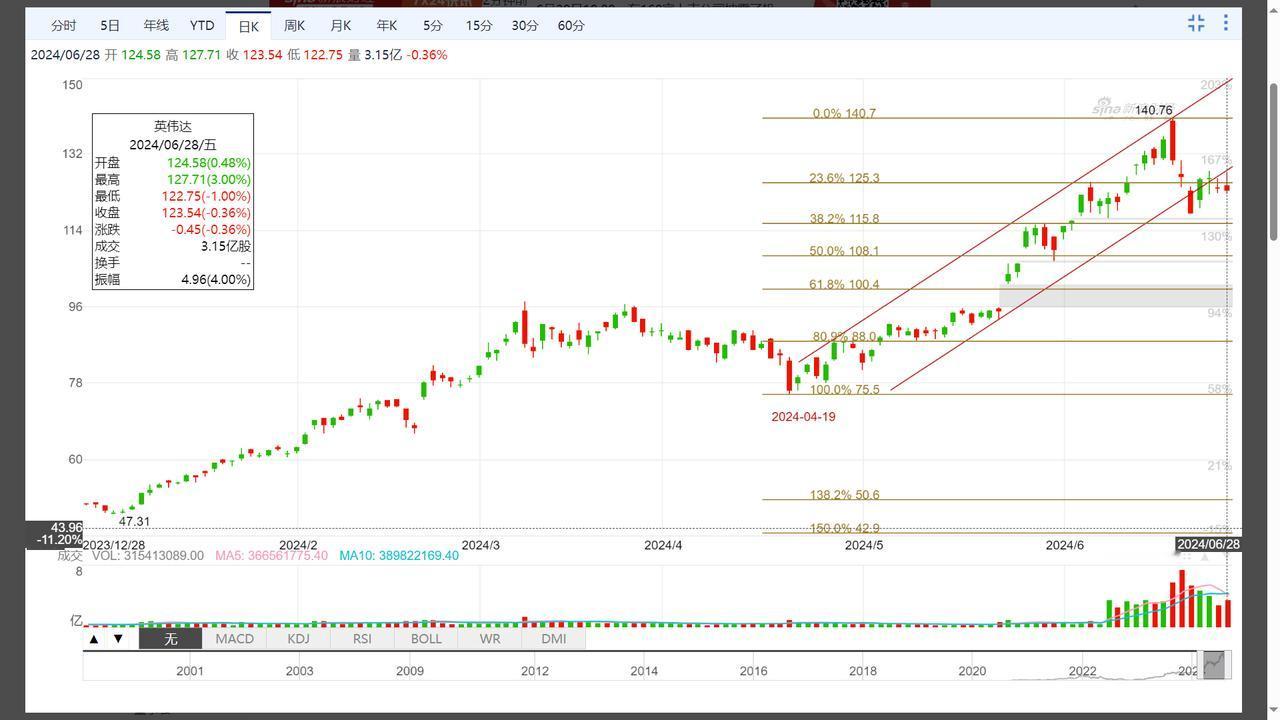1280x720 pixels.
Task: Click the MA5 volume average value
Action: 271,556
